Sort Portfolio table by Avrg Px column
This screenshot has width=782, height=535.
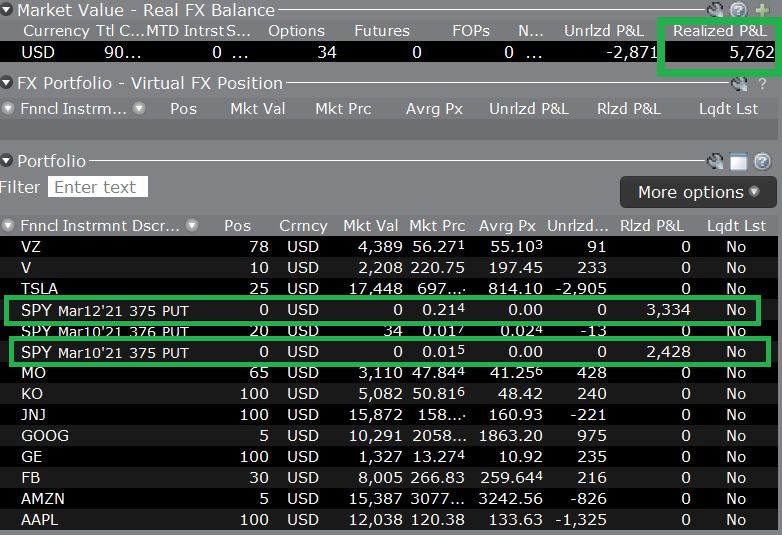click(507, 226)
